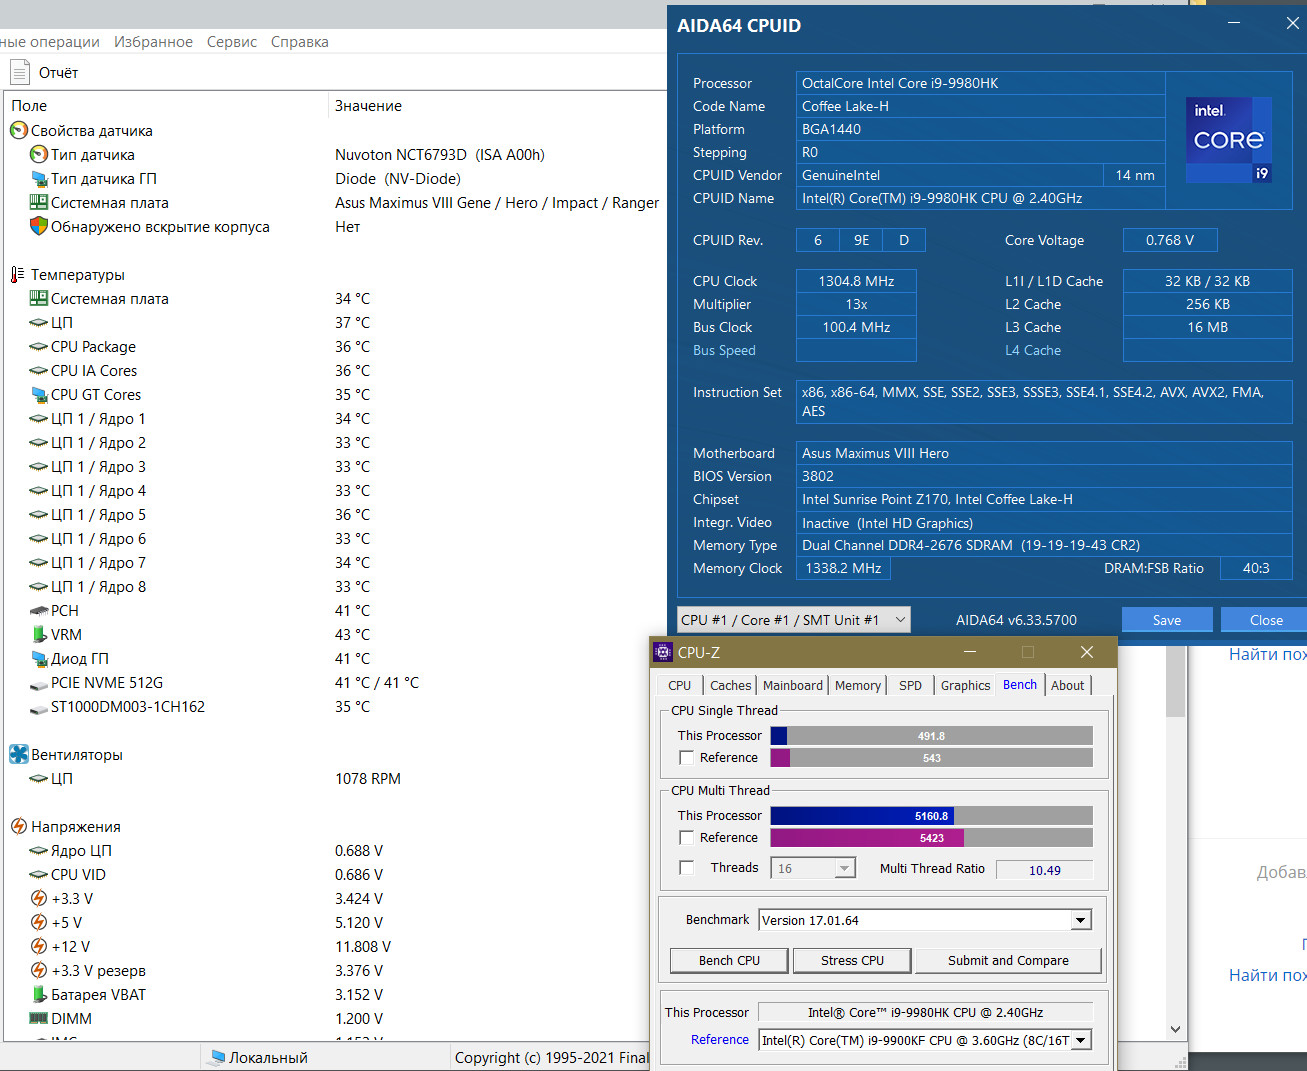Click the shield icon for chassis intrusion
This screenshot has height=1071, width=1307.
click(x=39, y=226)
